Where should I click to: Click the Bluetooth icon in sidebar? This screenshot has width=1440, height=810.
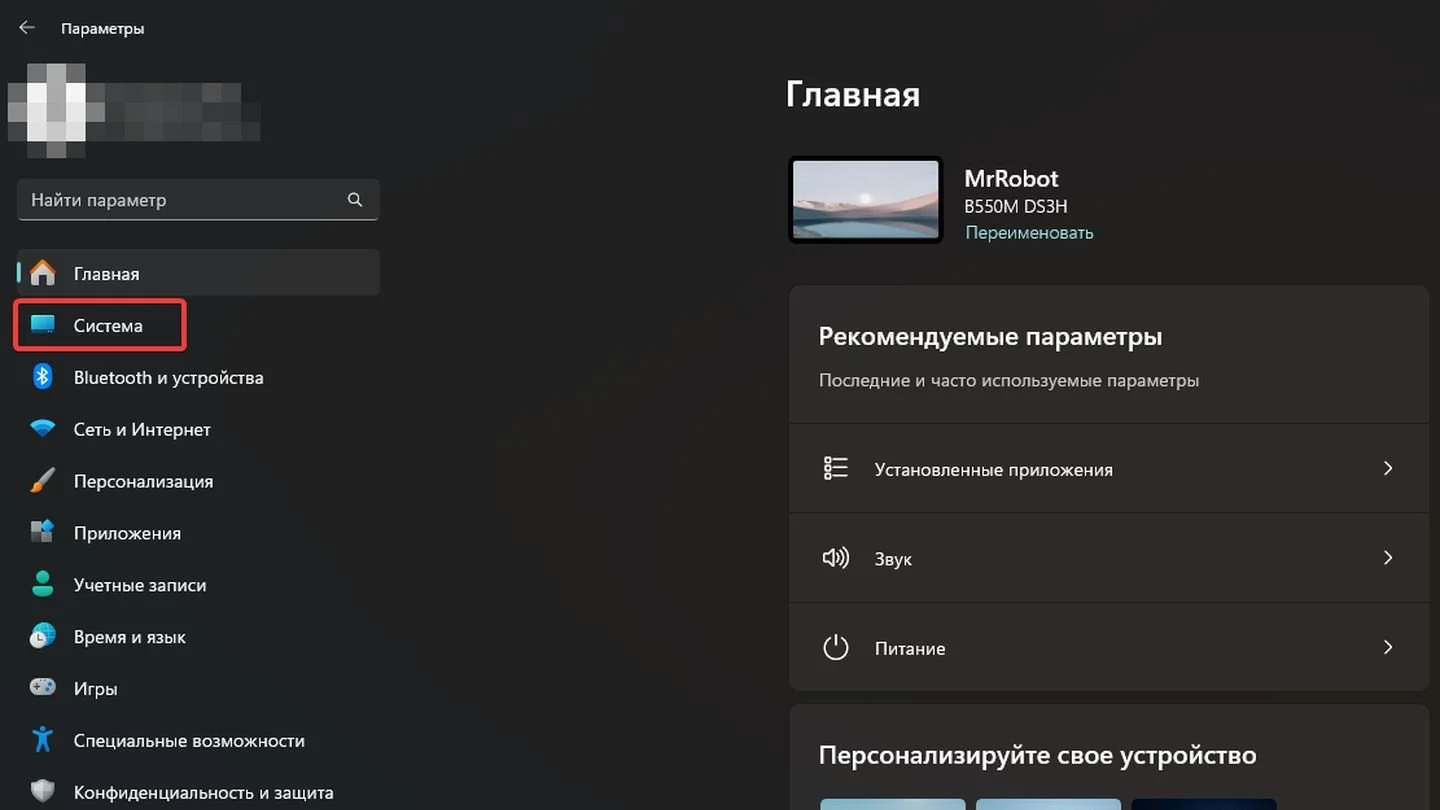(42, 377)
